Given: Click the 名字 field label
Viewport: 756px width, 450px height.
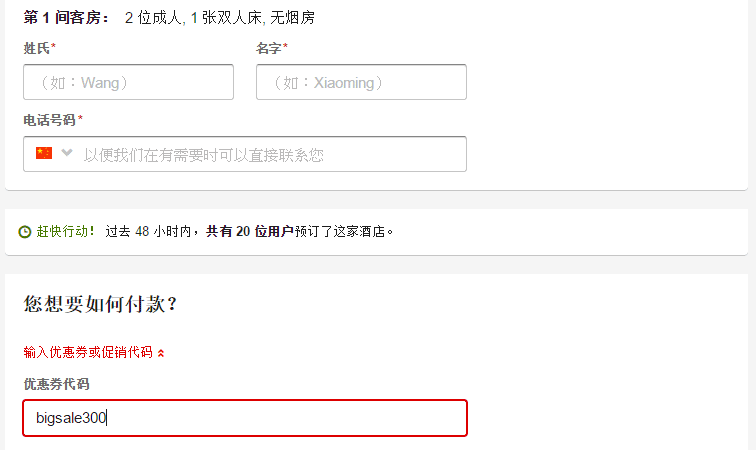Looking at the screenshot, I should (x=269, y=48).
